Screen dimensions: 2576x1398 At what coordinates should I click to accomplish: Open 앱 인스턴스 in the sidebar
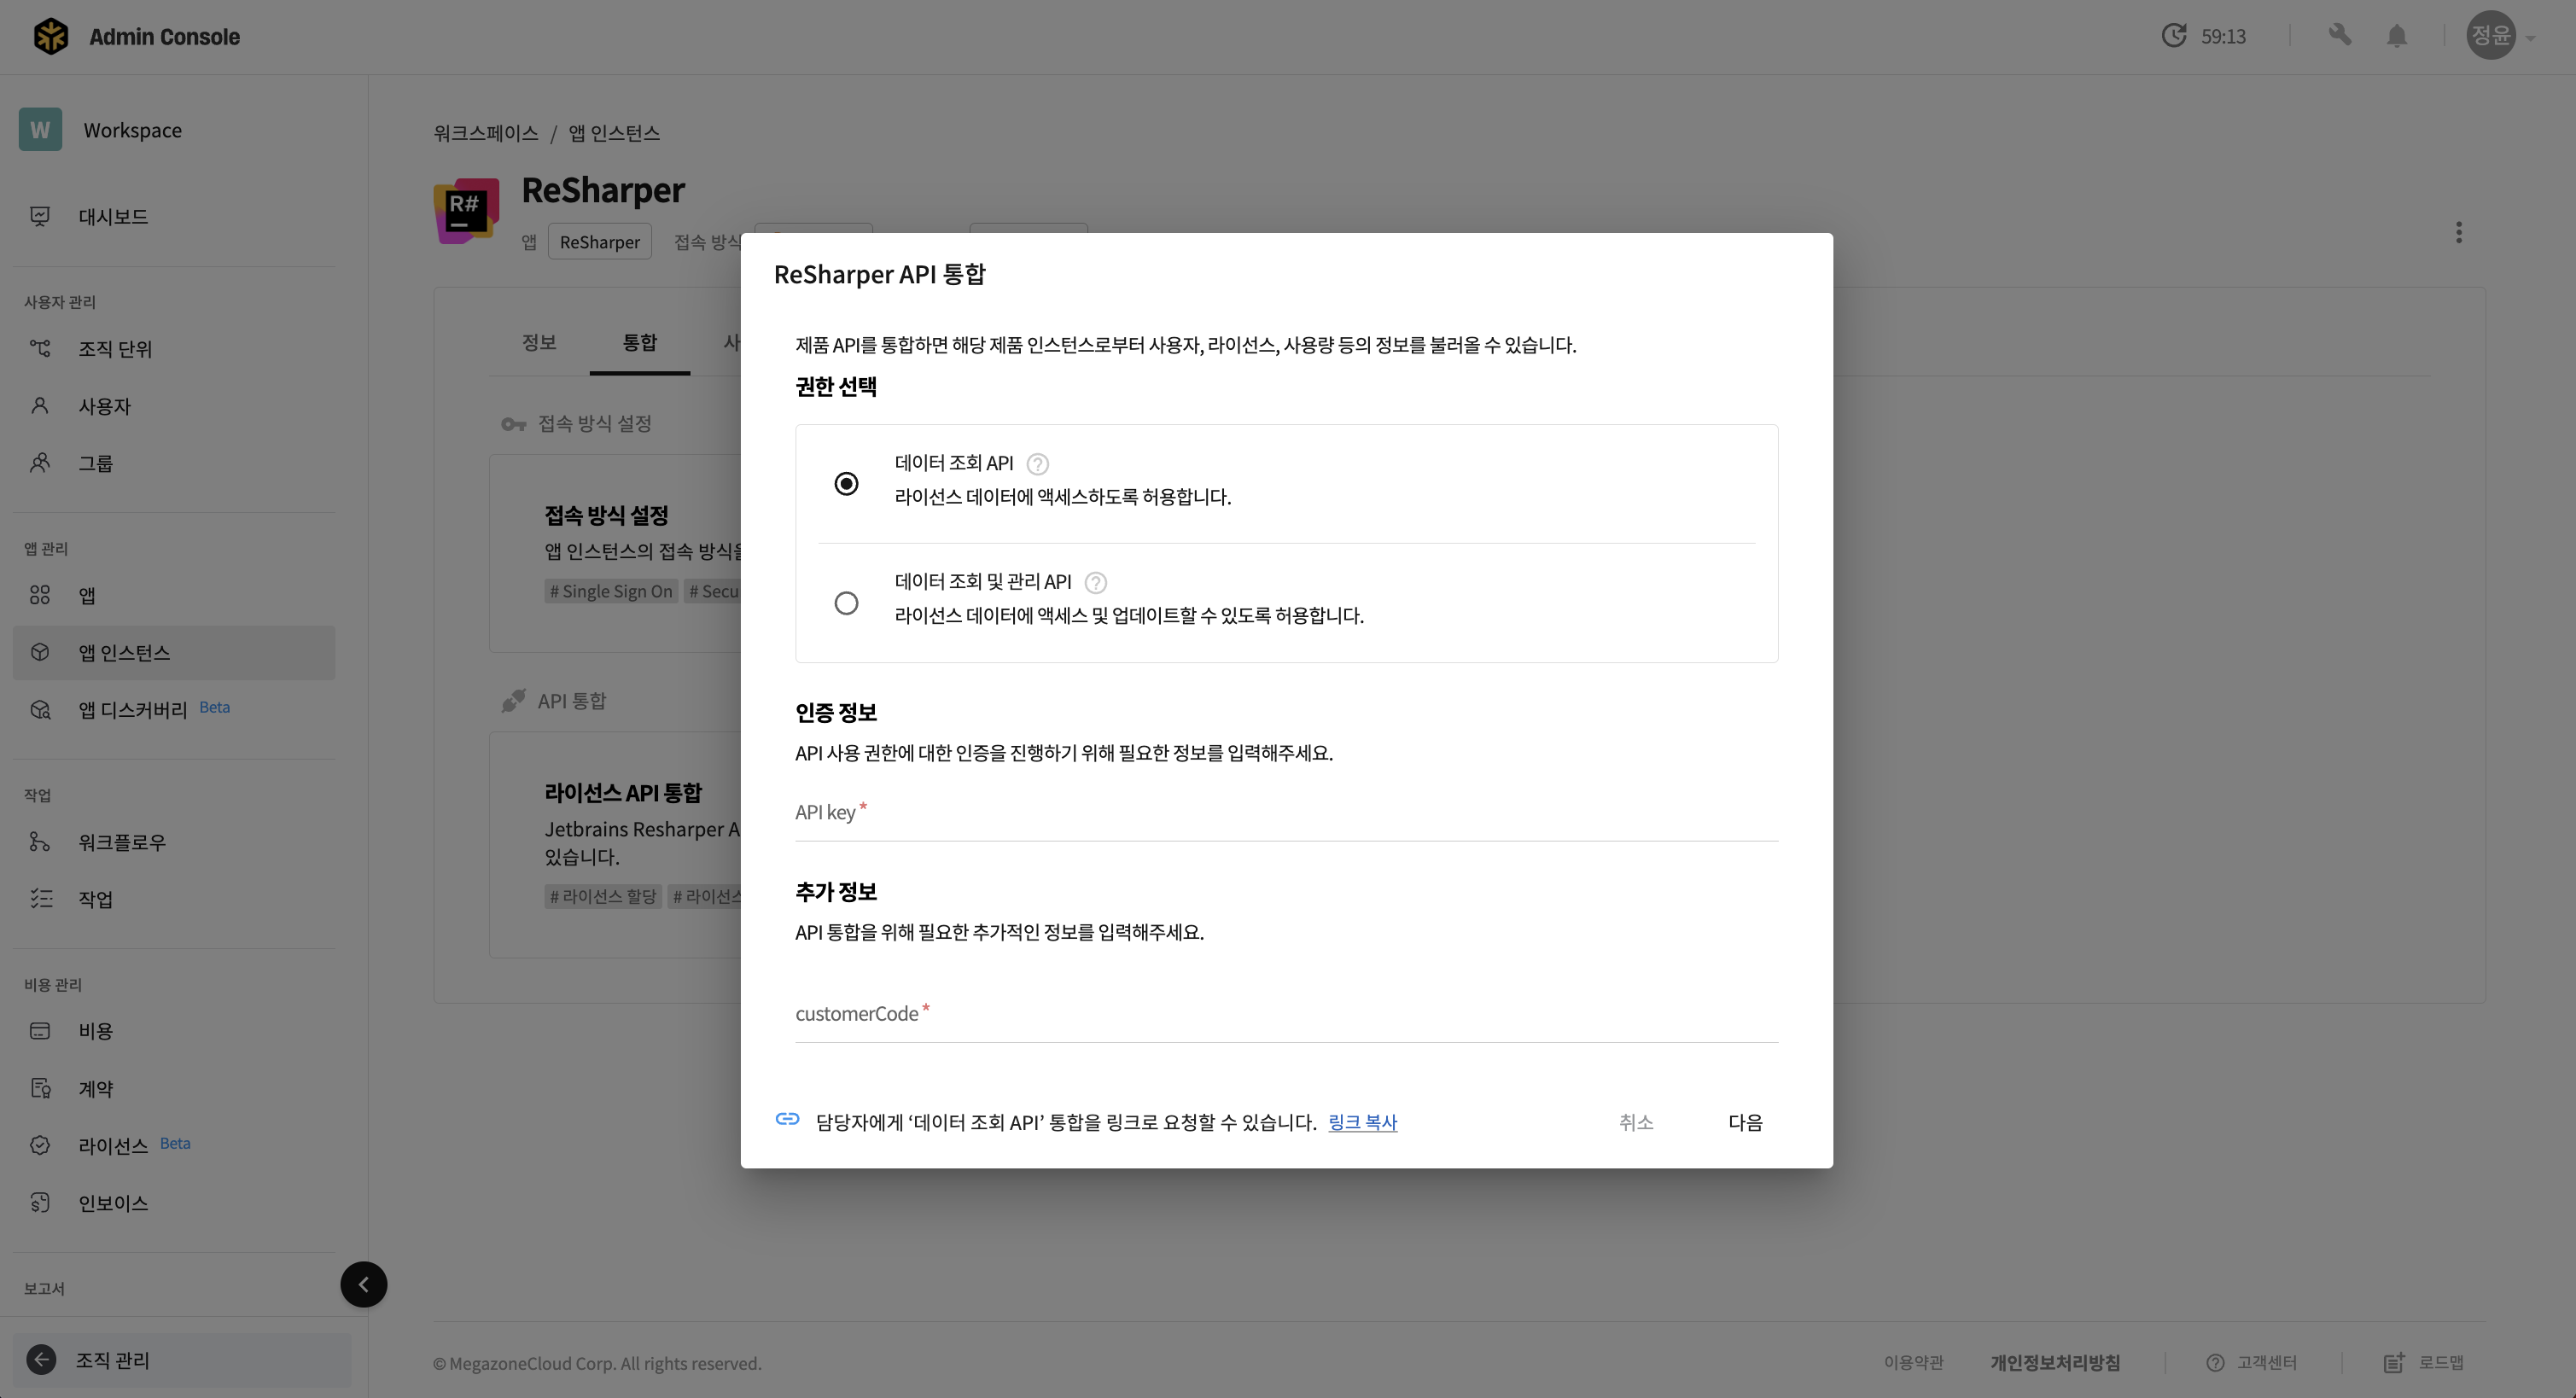point(174,652)
